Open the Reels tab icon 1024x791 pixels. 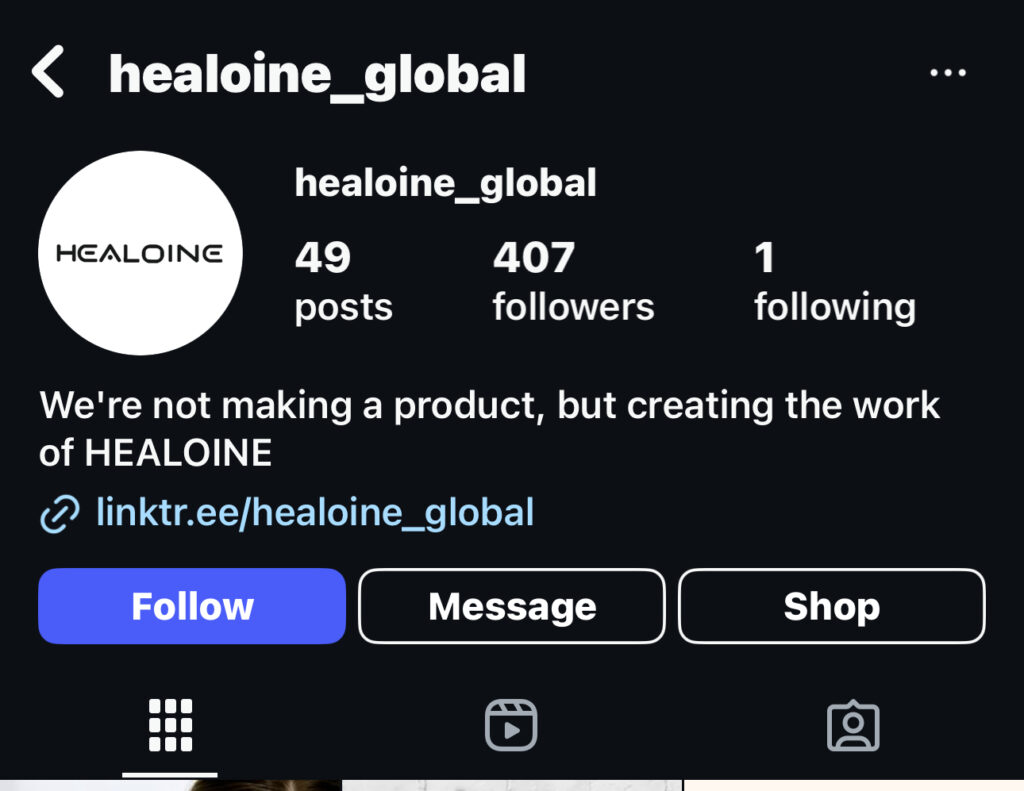click(x=511, y=726)
